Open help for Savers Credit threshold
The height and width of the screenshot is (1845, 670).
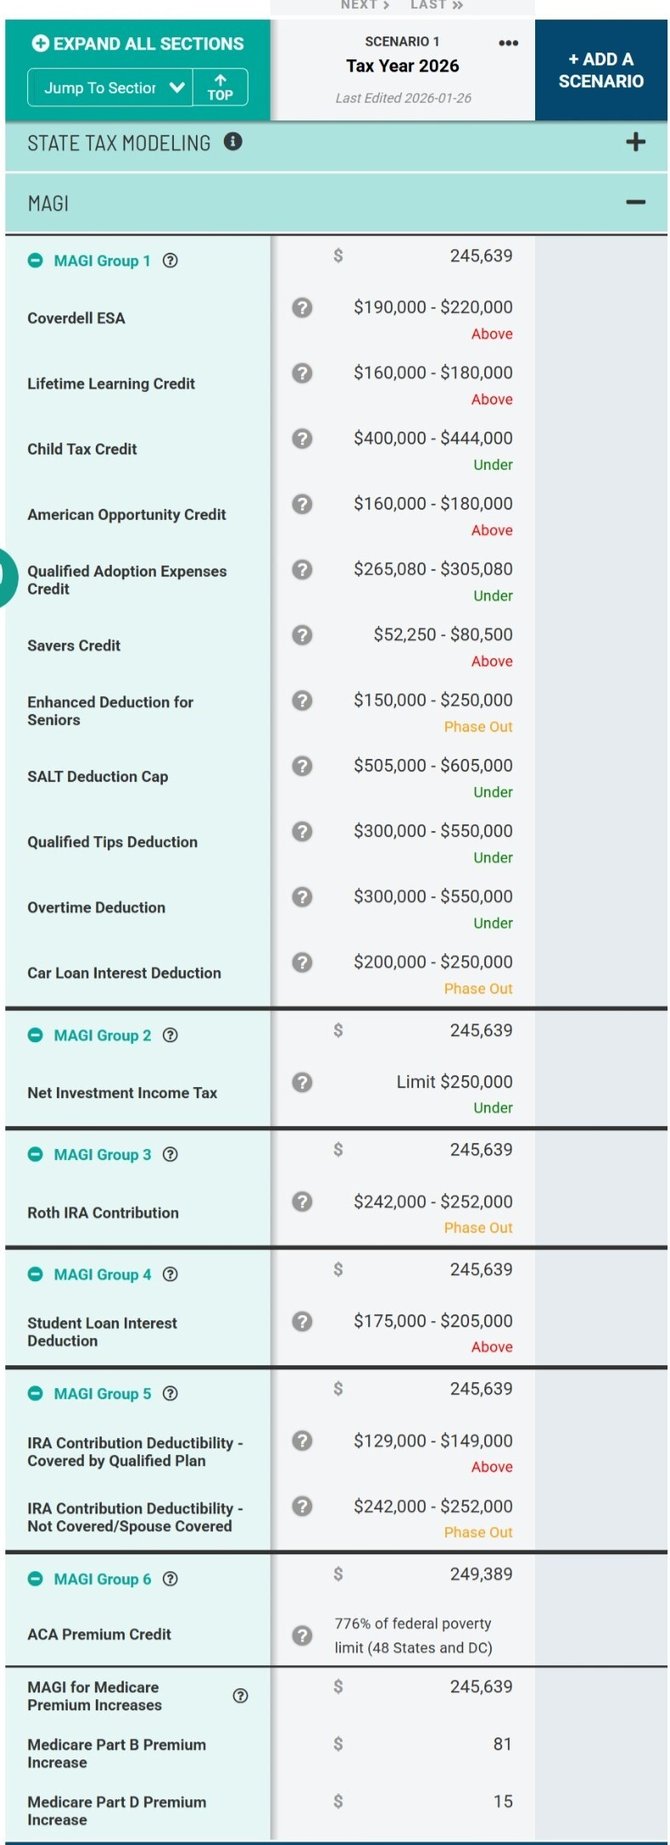coord(302,635)
